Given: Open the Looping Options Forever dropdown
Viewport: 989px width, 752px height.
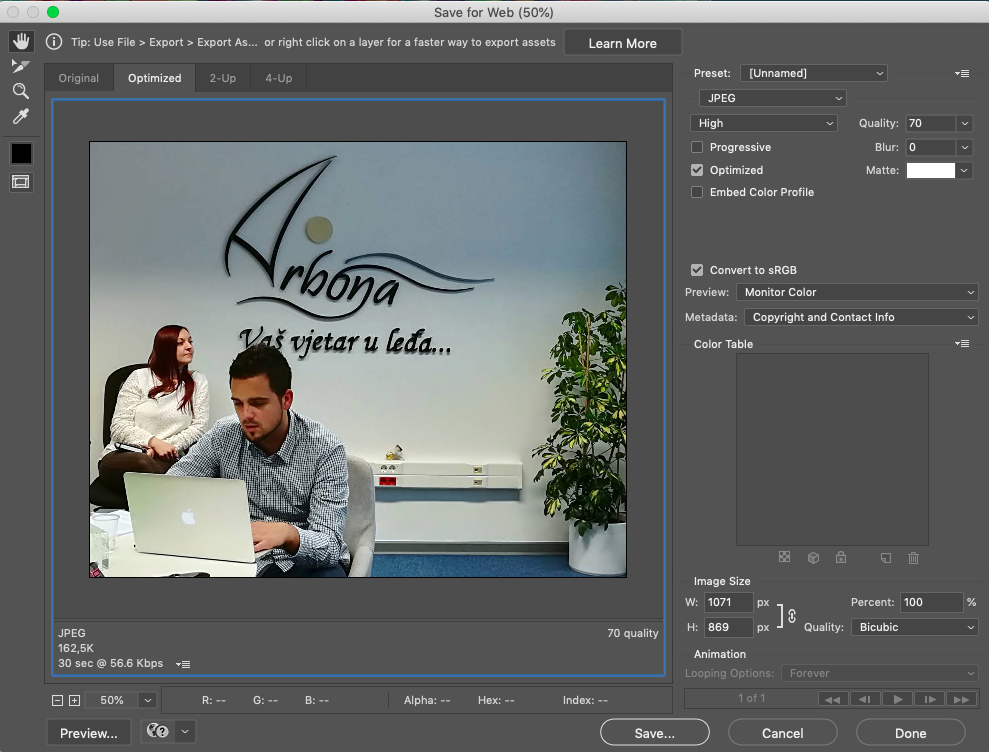Looking at the screenshot, I should tap(880, 673).
